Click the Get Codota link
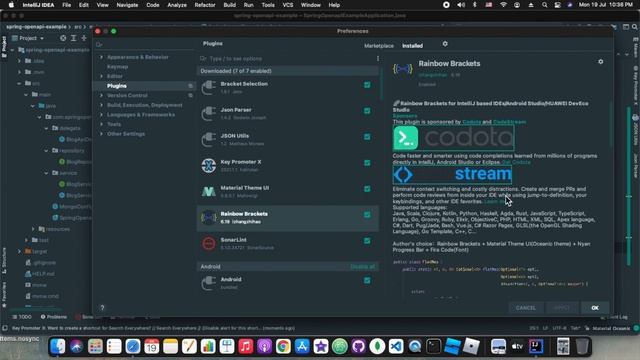The height and width of the screenshot is (360, 640). pos(516,162)
